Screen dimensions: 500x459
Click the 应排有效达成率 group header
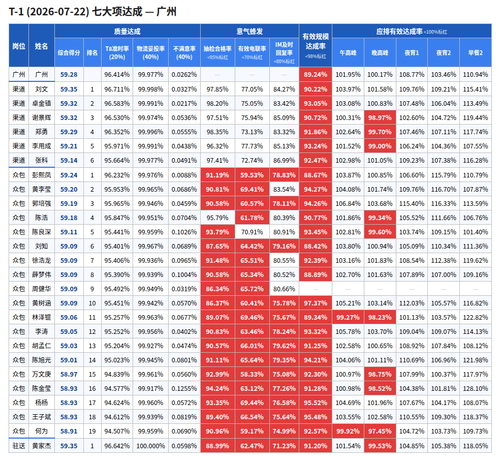click(412, 31)
